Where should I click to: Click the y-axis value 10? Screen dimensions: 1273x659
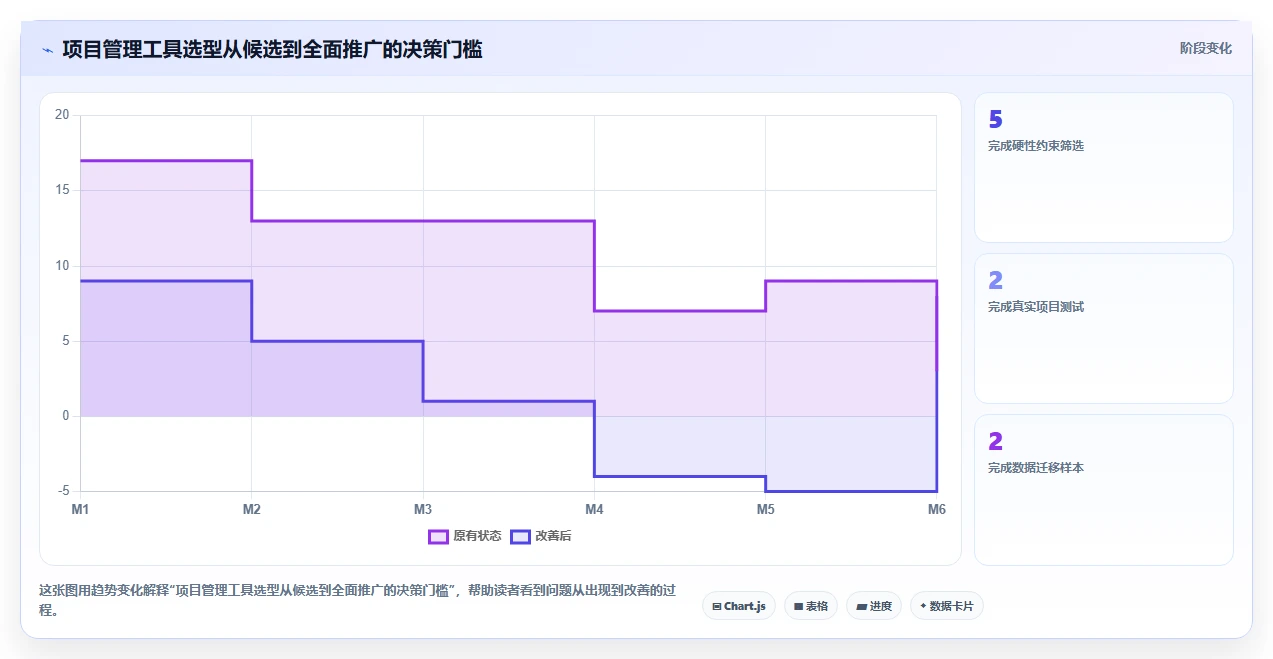(x=62, y=265)
